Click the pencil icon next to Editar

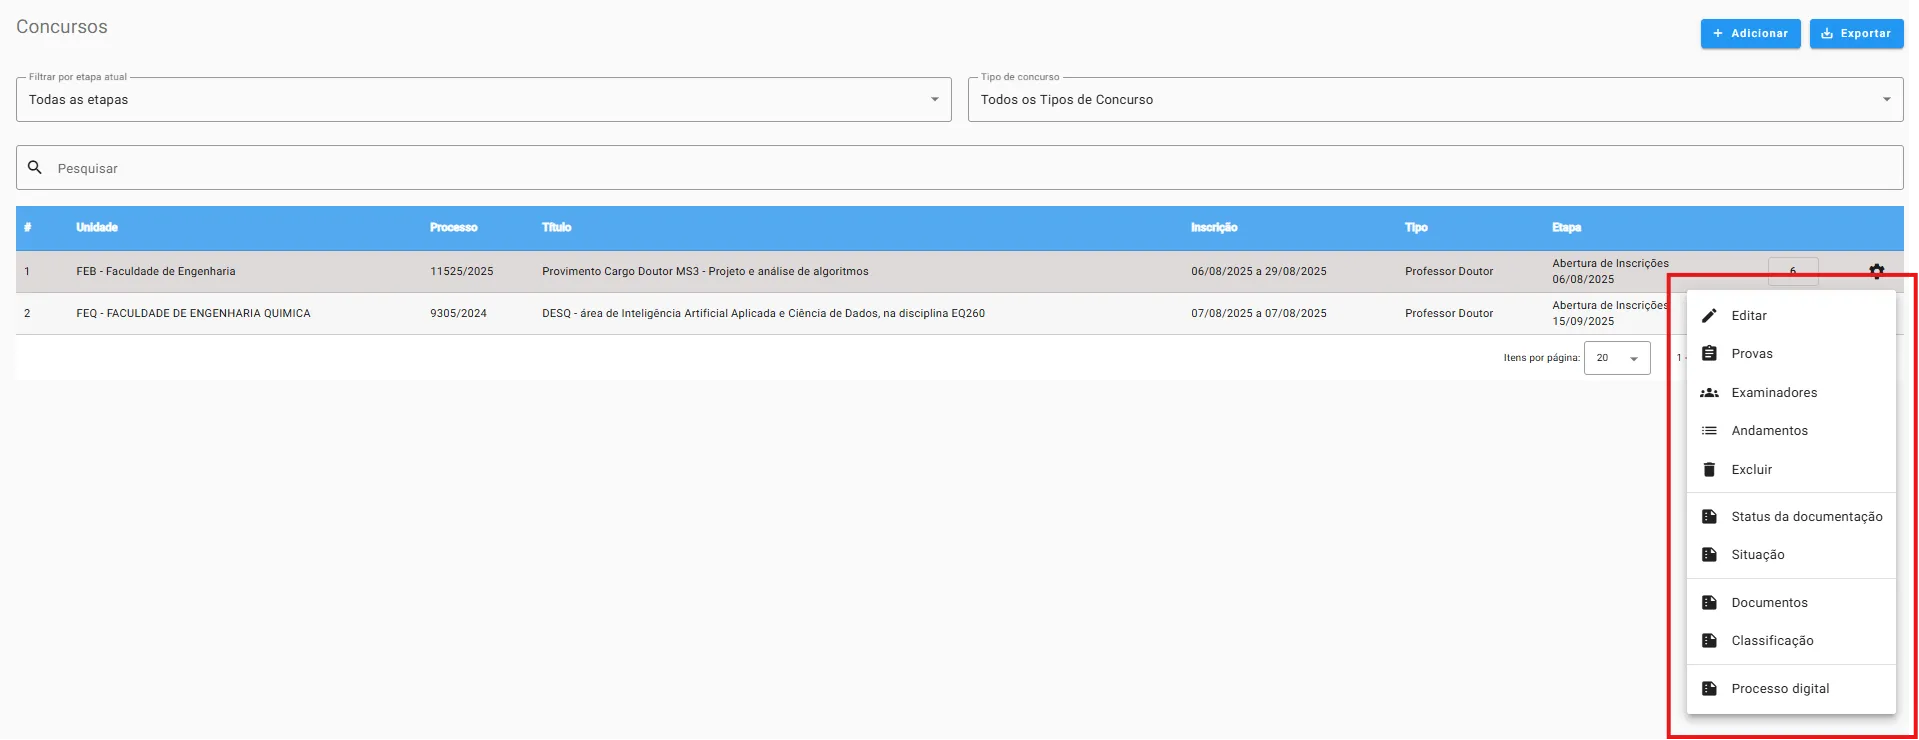pos(1709,315)
